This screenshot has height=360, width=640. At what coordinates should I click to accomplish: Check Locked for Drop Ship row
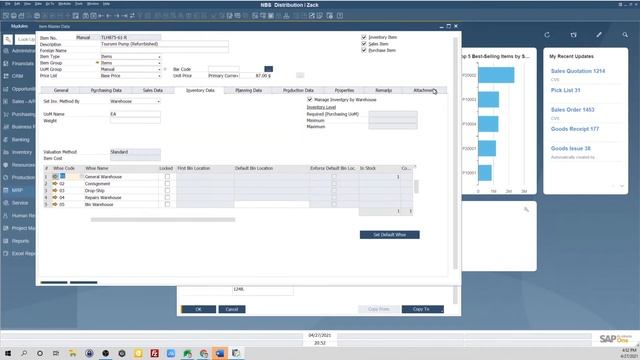tap(167, 191)
